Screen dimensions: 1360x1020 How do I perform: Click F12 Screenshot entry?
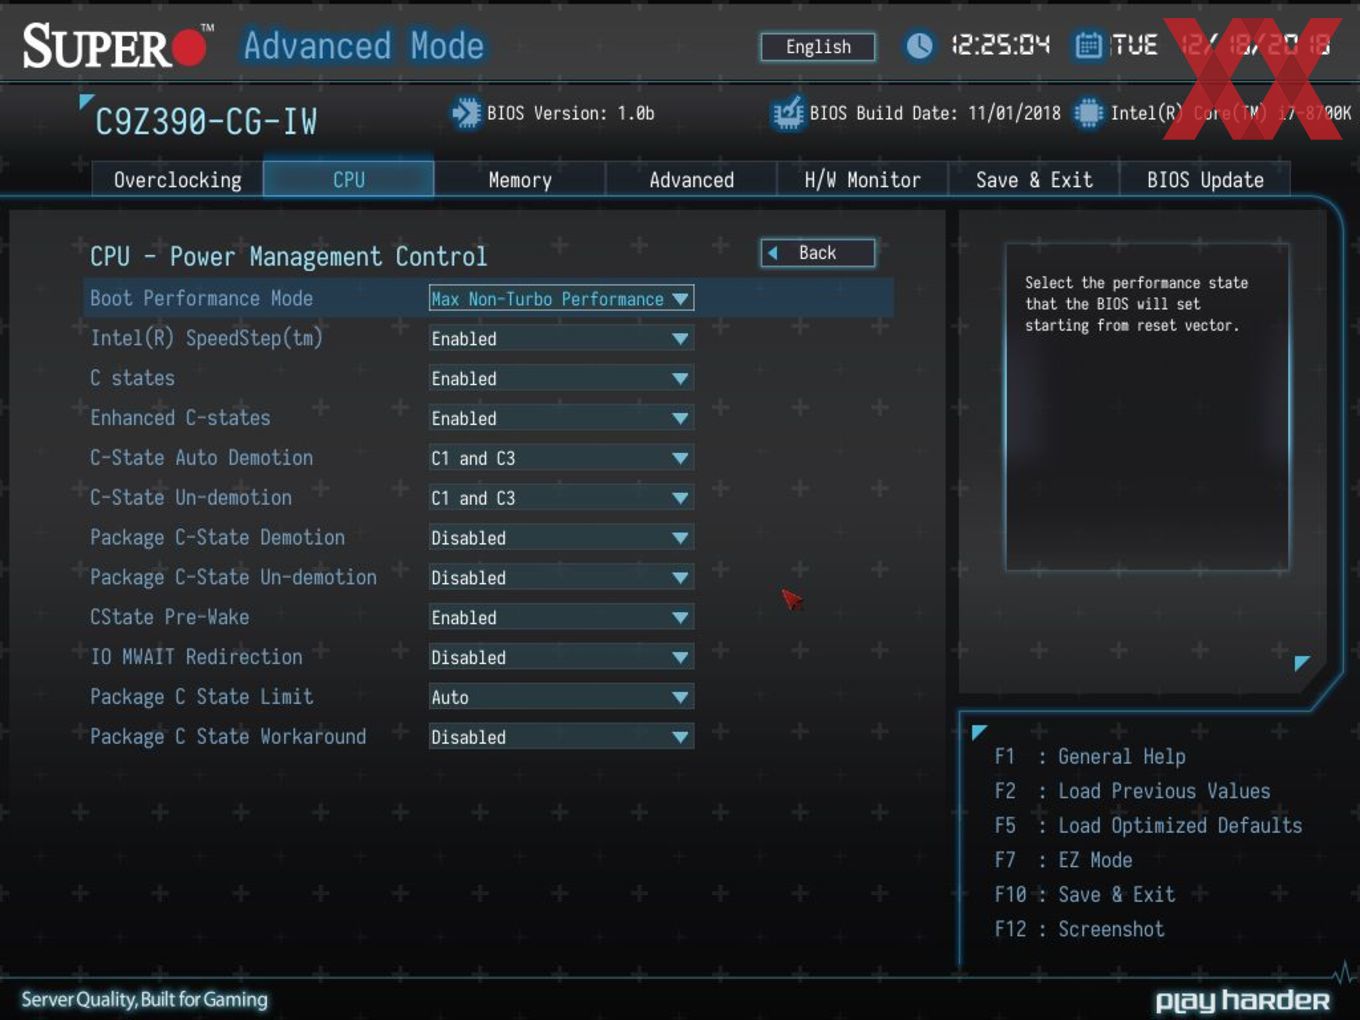point(1079,929)
